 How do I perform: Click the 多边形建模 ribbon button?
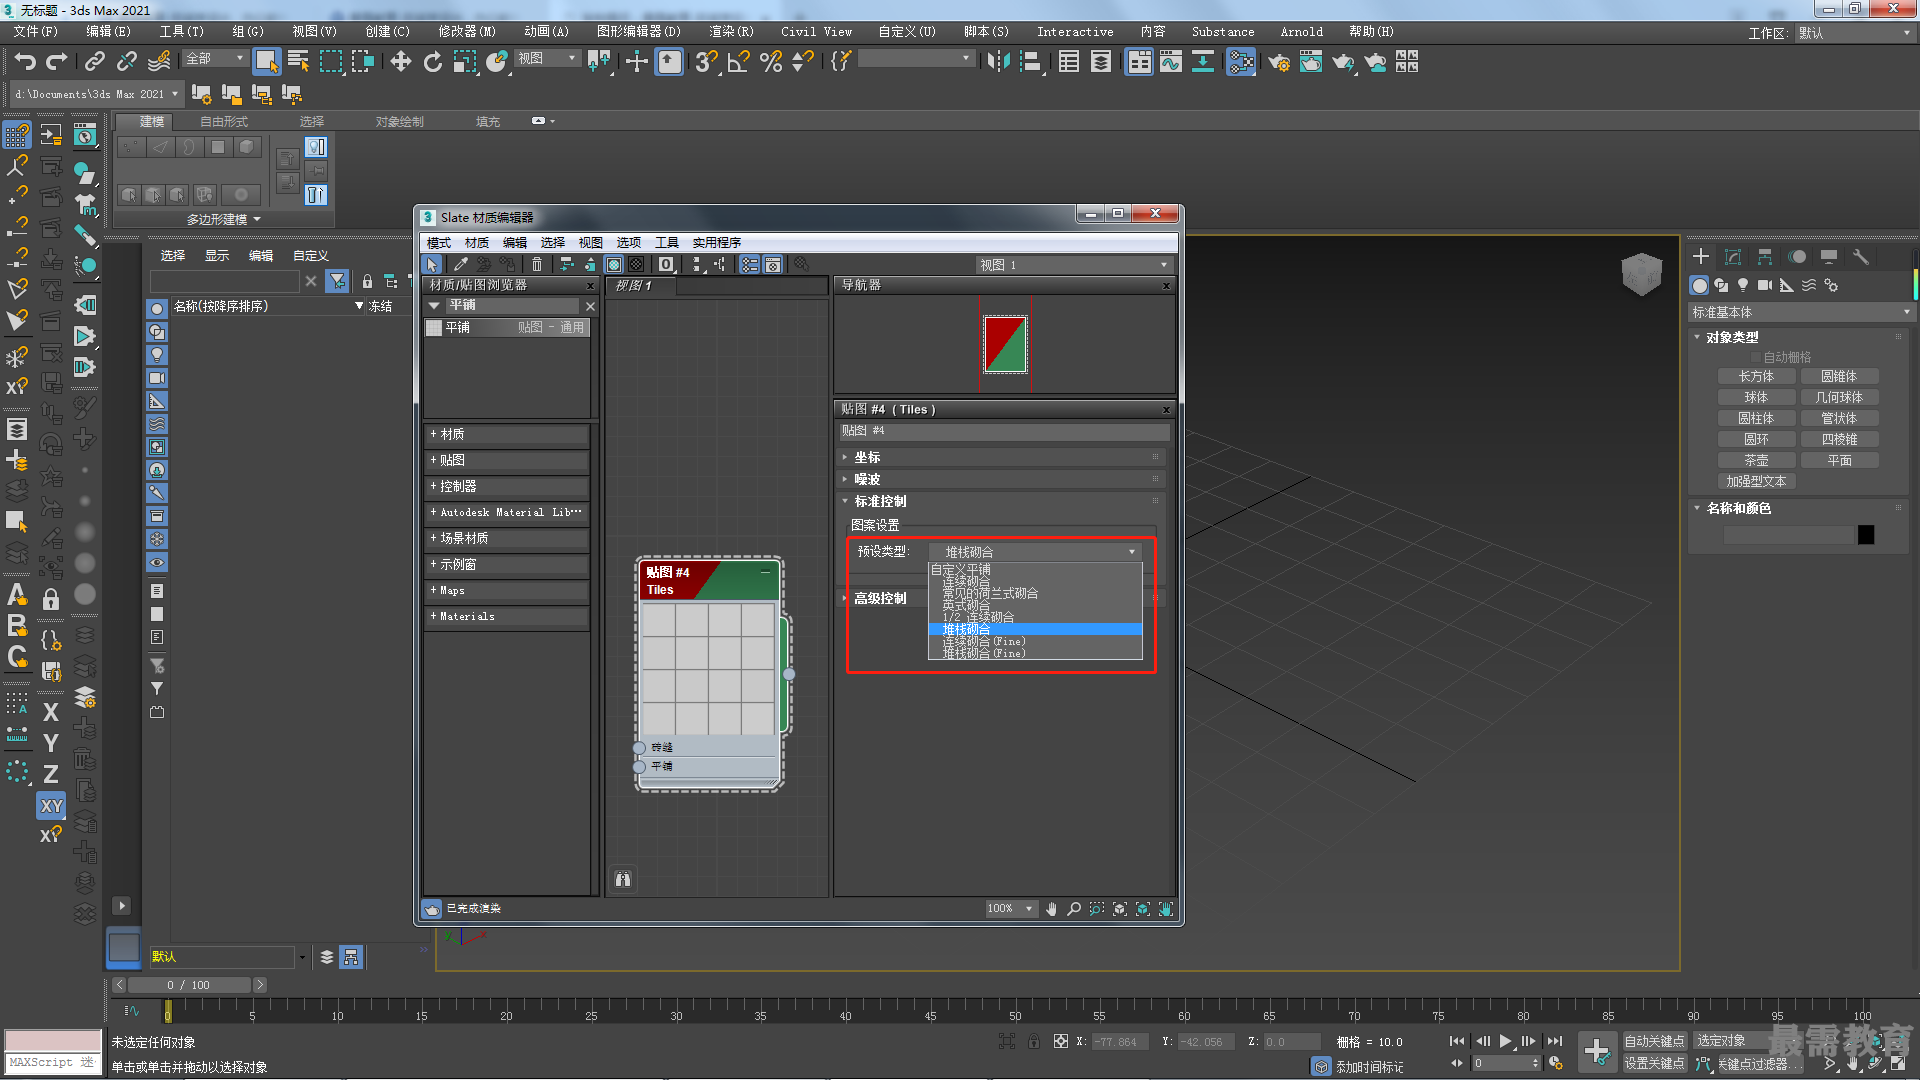[224, 219]
